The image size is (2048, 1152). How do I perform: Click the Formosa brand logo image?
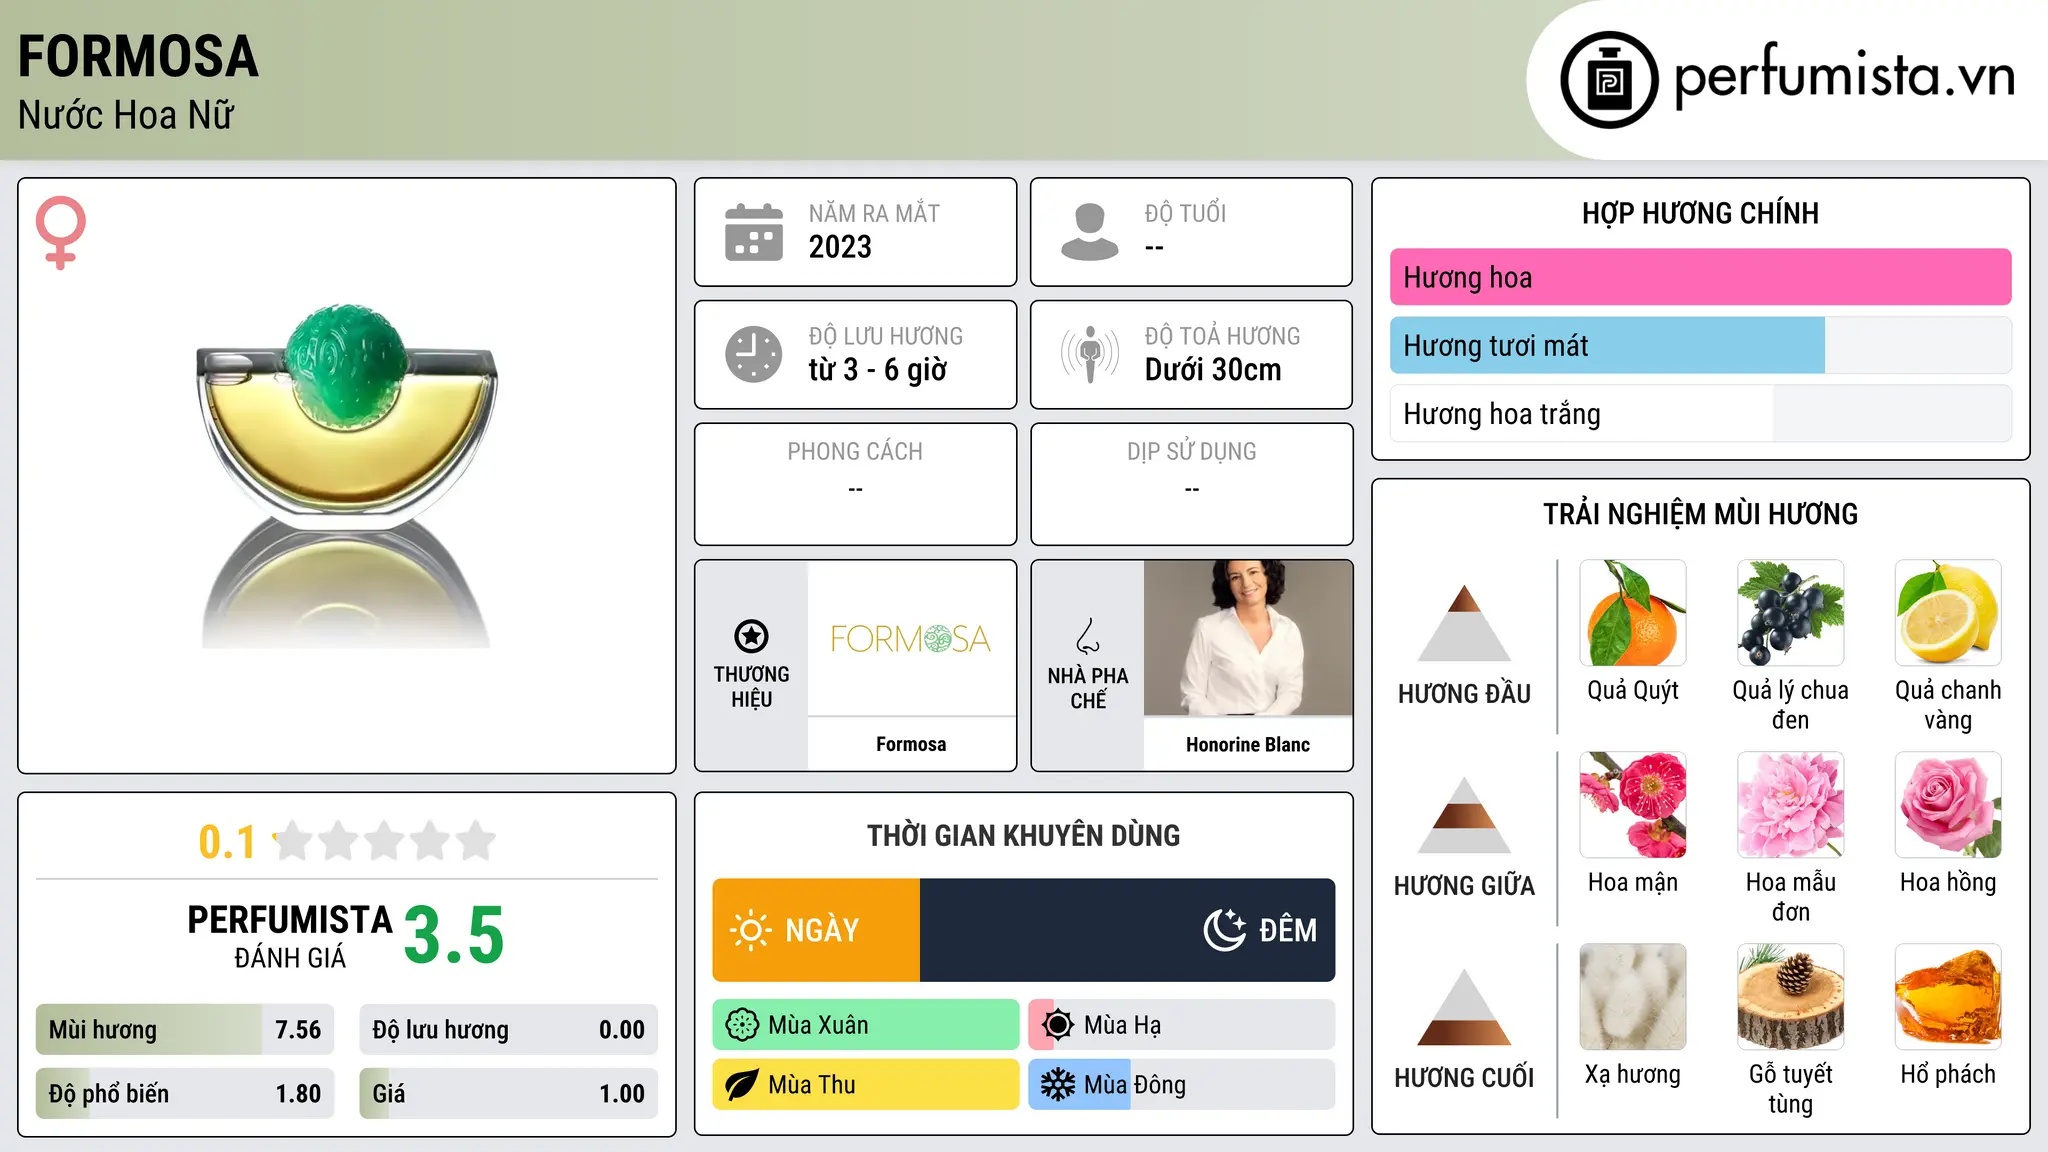911,638
